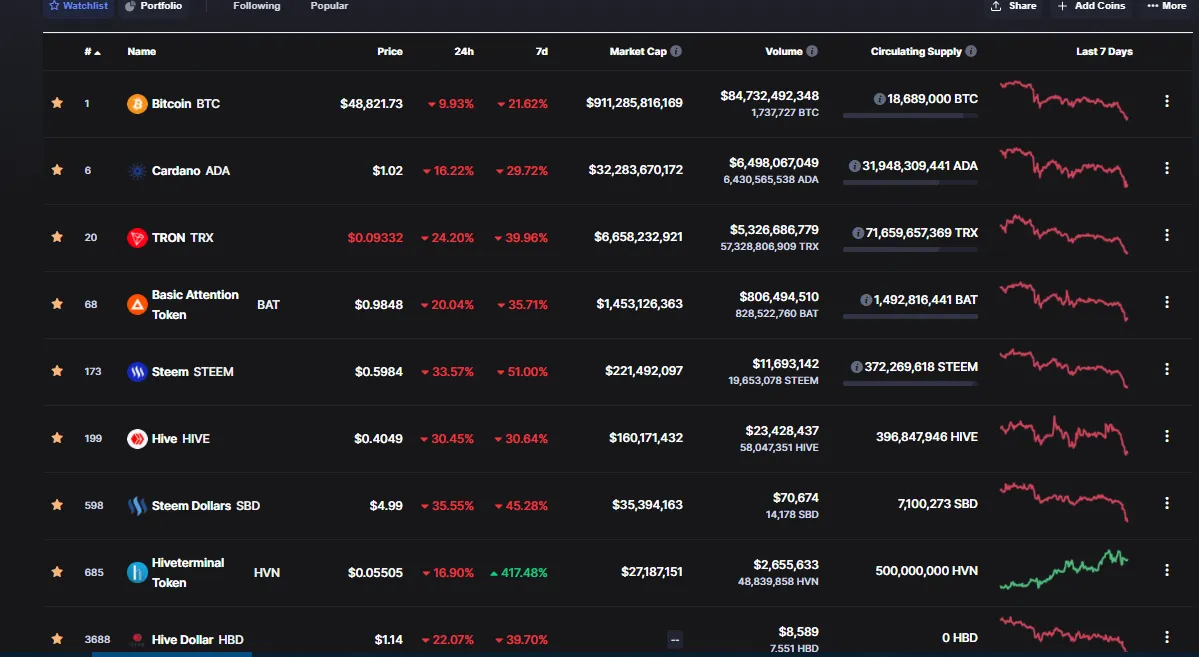This screenshot has height=657, width=1199.
Task: Click the Hive HIVE logo icon
Action: (137, 438)
